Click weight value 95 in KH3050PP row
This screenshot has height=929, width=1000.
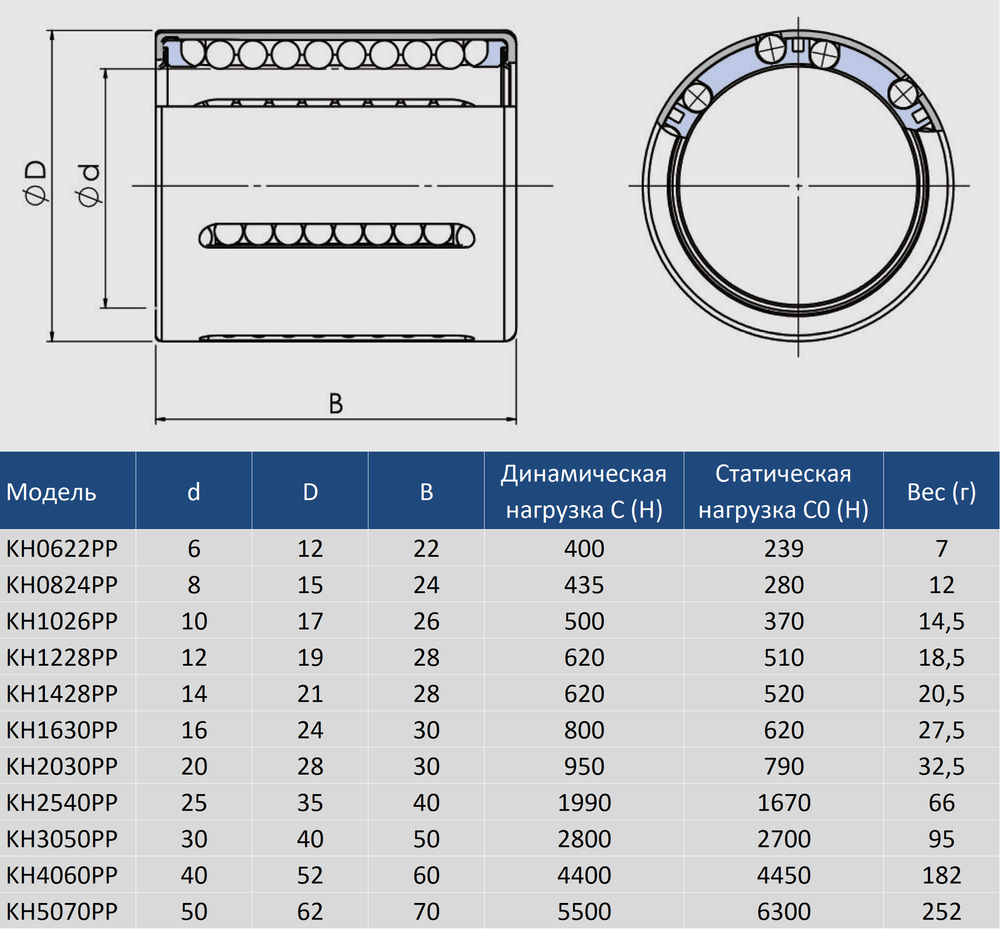coord(941,839)
